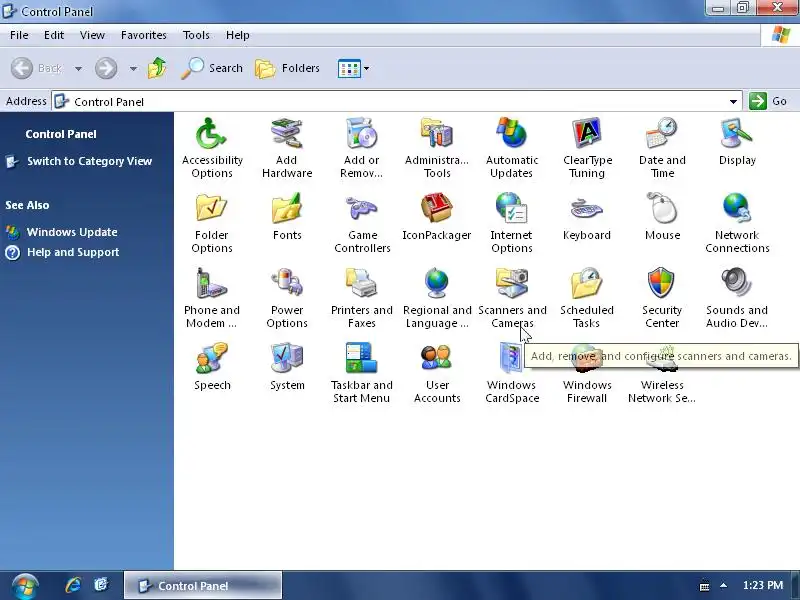Select the Mouse icon
The image size is (800, 600).
coord(662,208)
